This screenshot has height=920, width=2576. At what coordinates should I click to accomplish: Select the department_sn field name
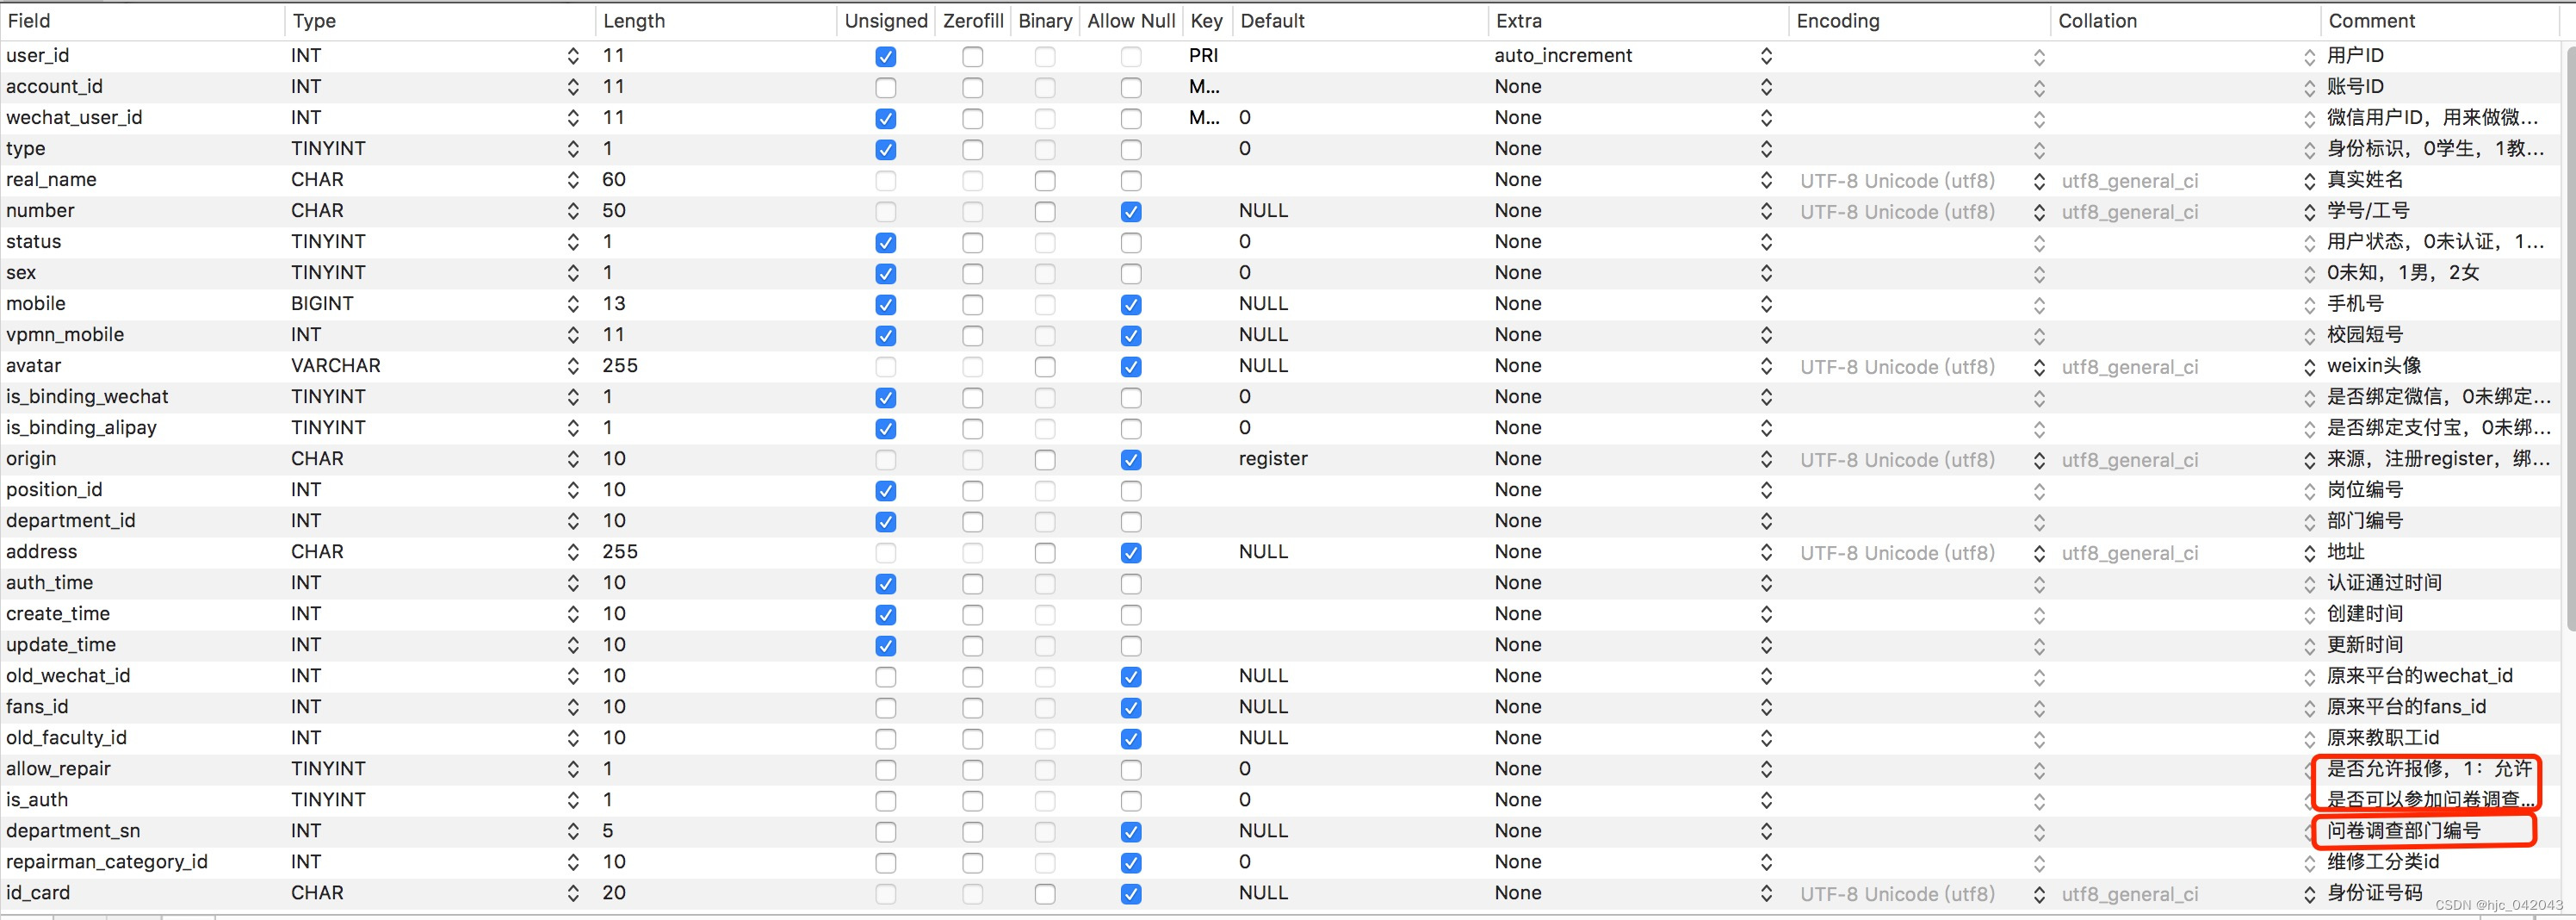tap(73, 831)
